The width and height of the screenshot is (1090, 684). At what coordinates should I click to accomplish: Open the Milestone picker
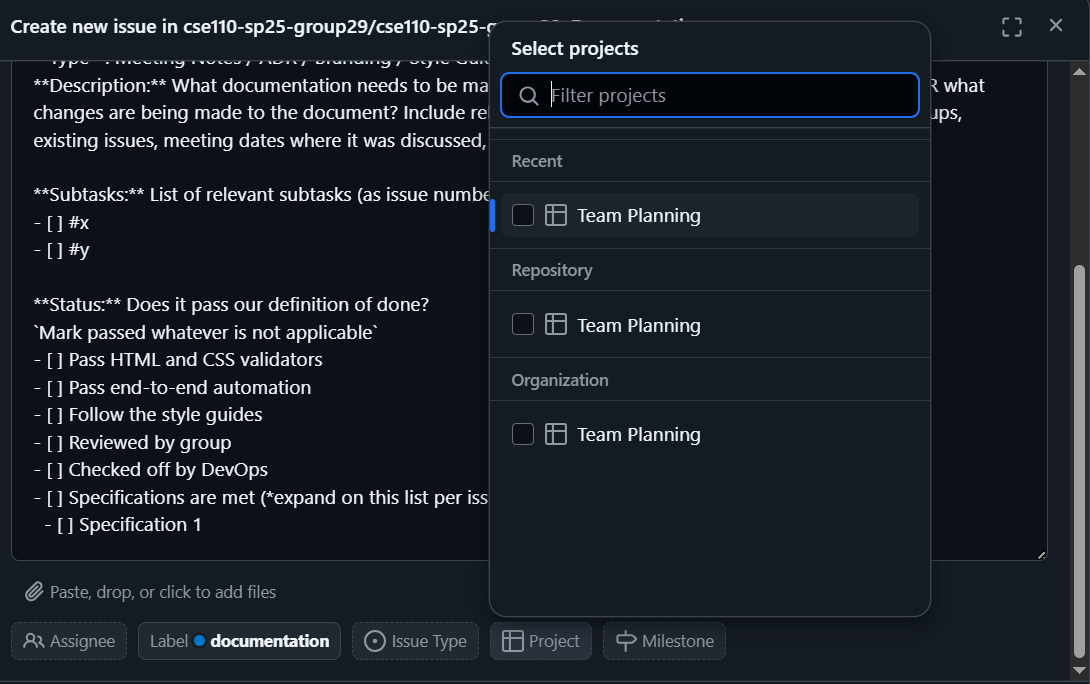[664, 641]
